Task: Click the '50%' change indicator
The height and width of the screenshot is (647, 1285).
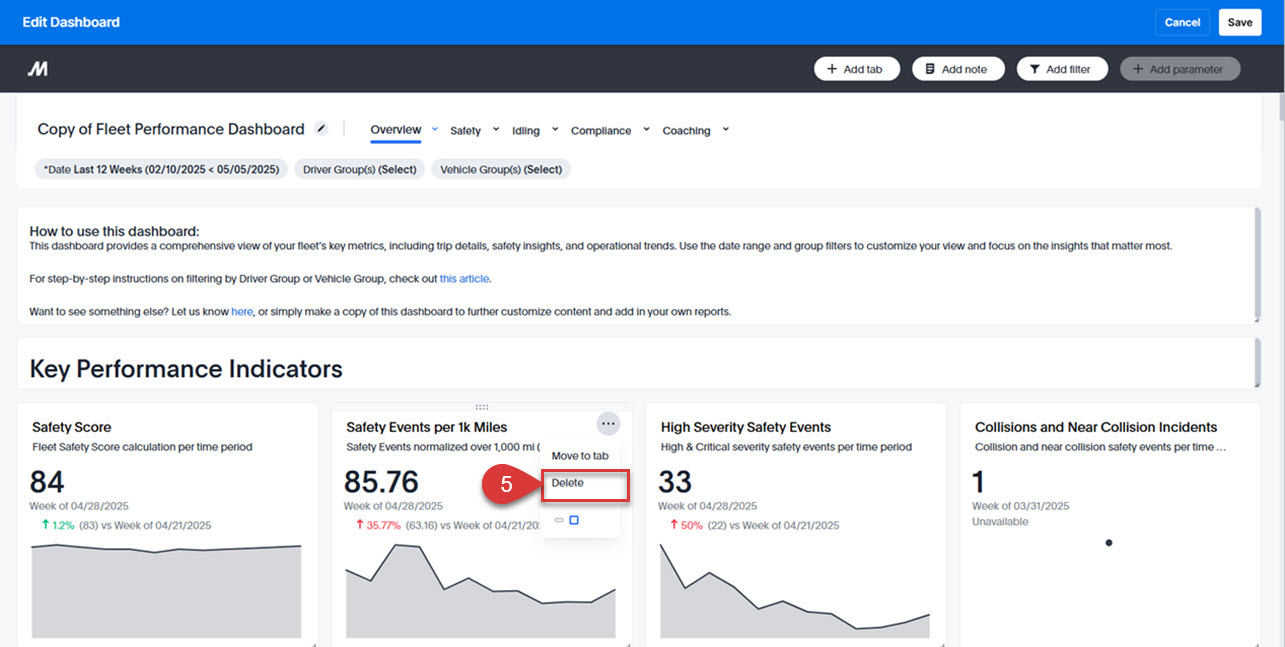Action: click(686, 525)
